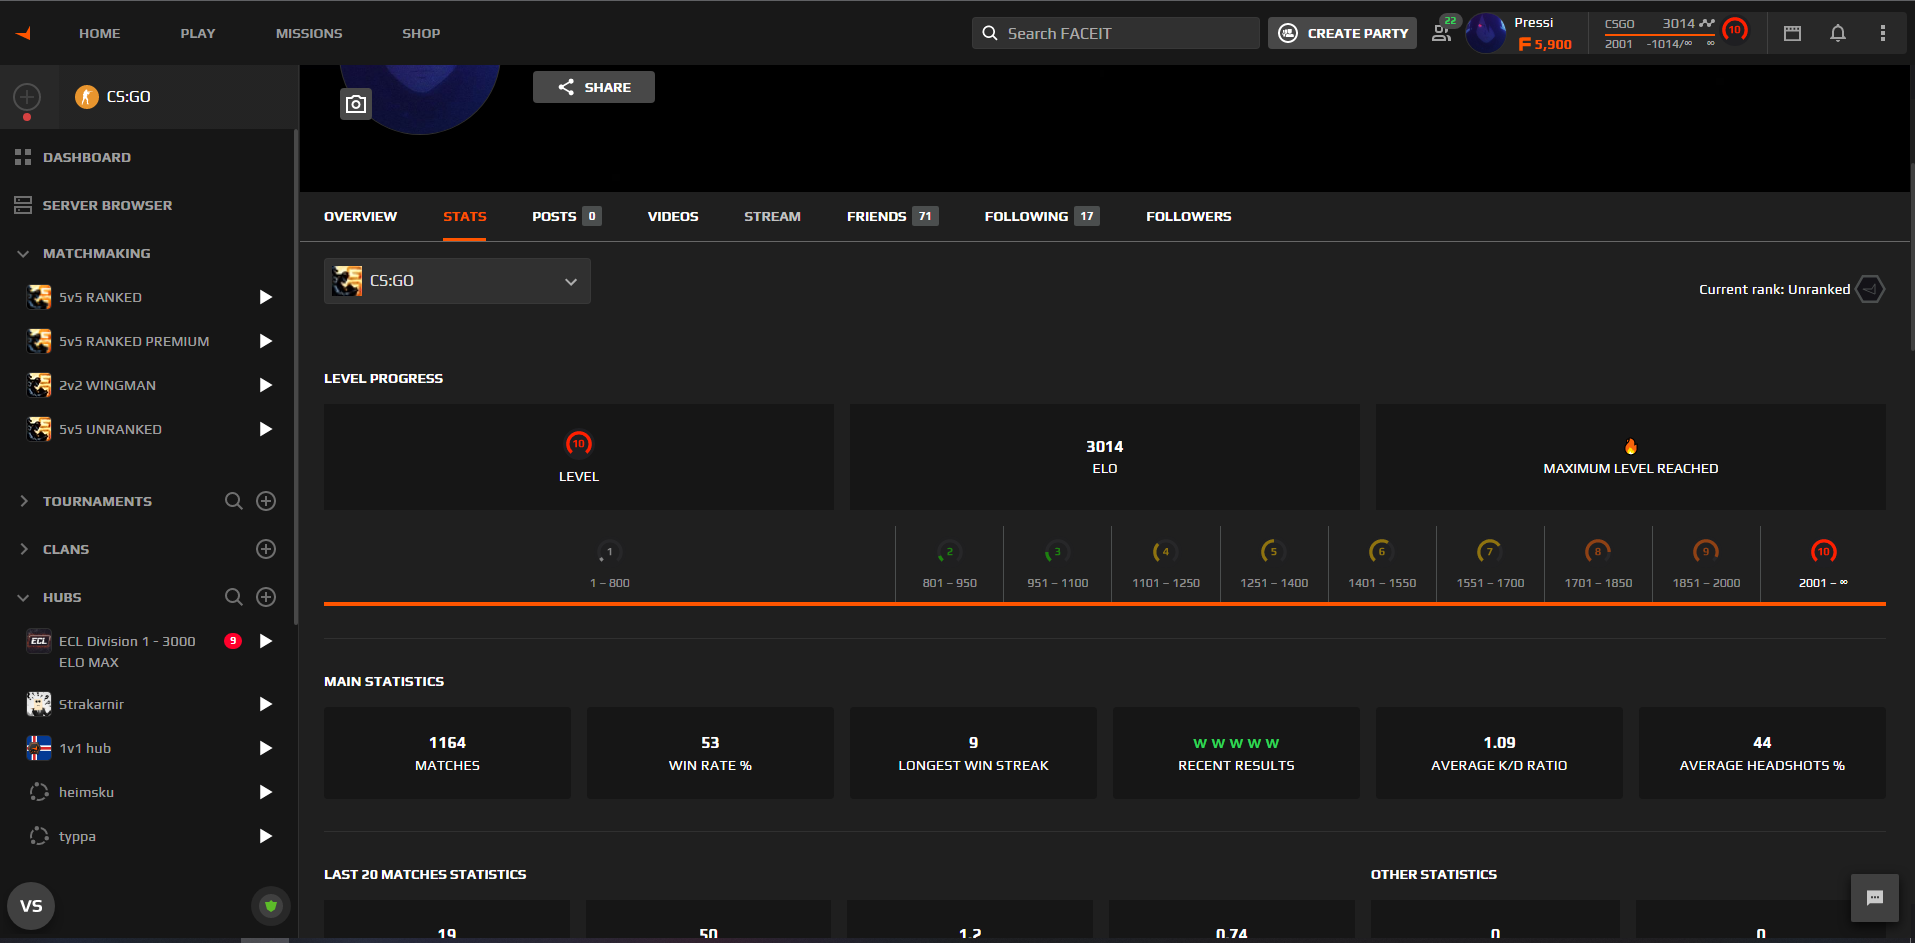1915x943 pixels.
Task: Open the STREAM tab
Action: click(772, 216)
